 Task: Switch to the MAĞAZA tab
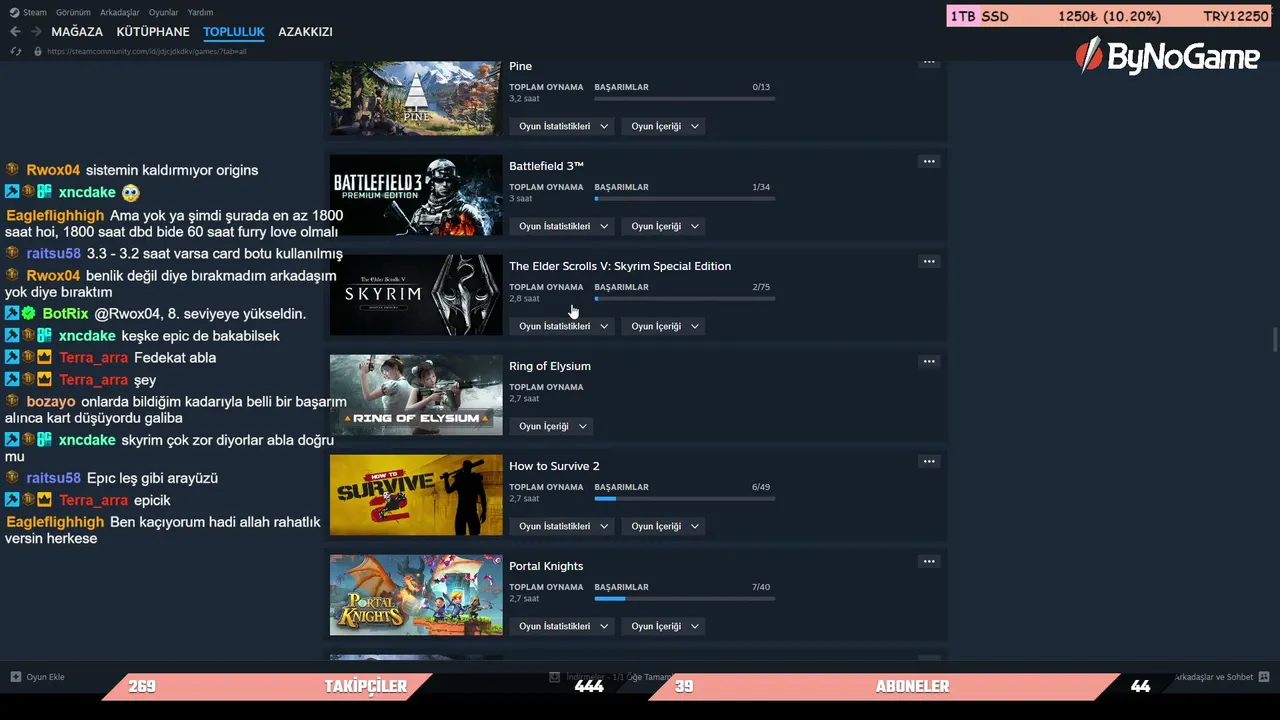[x=77, y=32]
